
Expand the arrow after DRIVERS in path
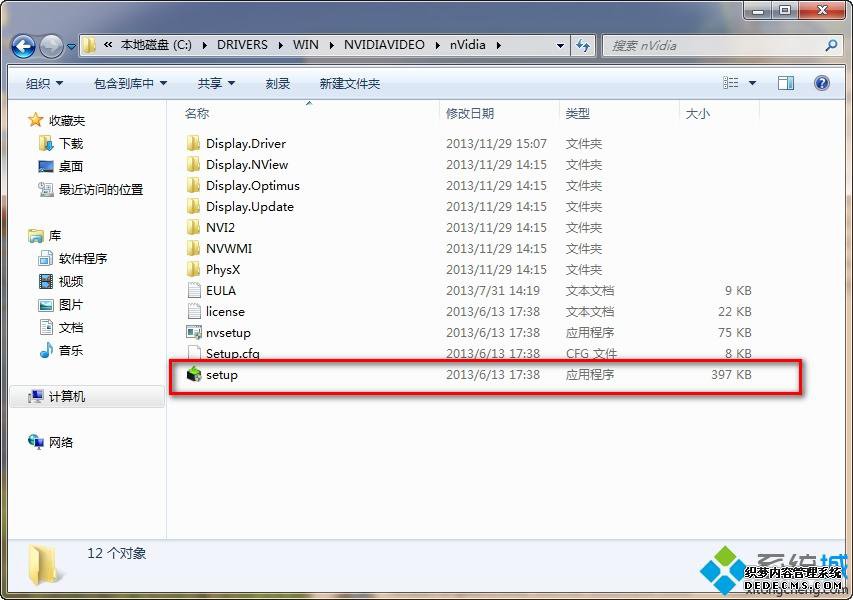pyautogui.click(x=280, y=45)
